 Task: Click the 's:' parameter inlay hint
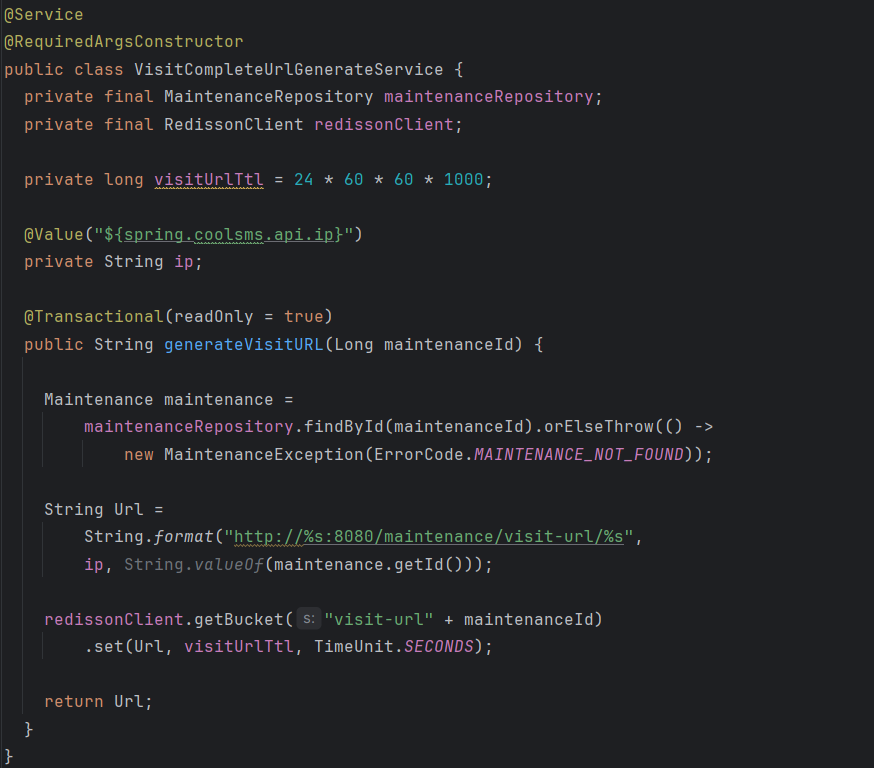pyautogui.click(x=309, y=619)
